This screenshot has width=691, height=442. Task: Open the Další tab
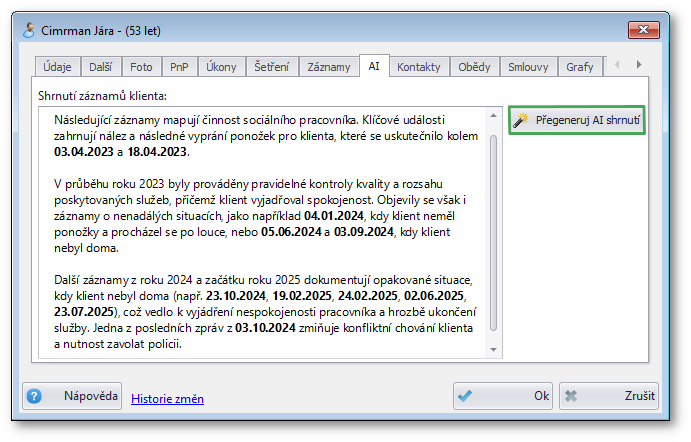tap(102, 67)
